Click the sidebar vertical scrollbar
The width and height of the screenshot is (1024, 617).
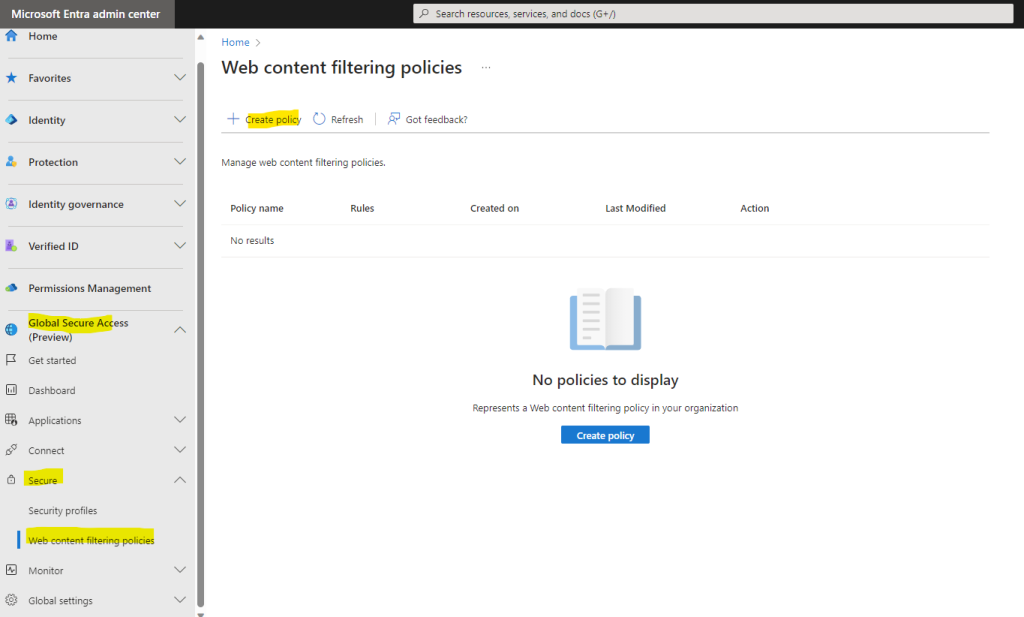pyautogui.click(x=200, y=333)
